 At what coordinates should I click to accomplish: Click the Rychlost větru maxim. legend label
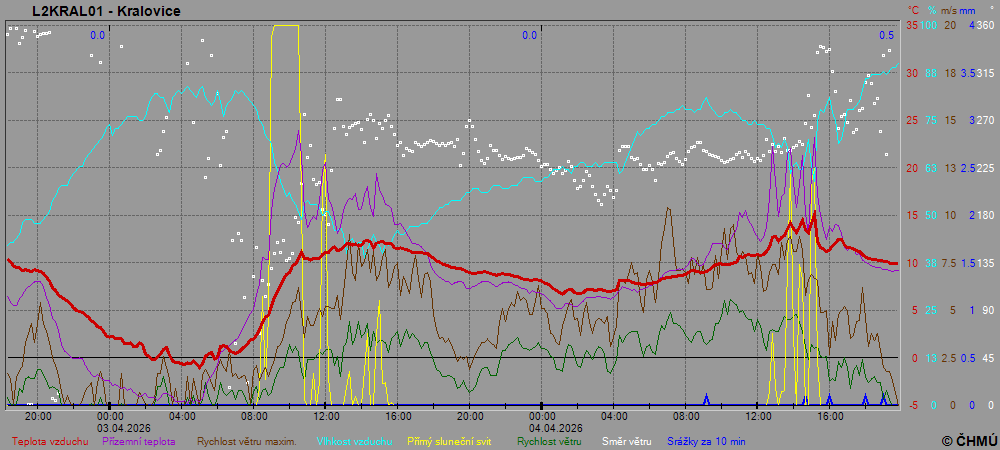[x=246, y=440]
